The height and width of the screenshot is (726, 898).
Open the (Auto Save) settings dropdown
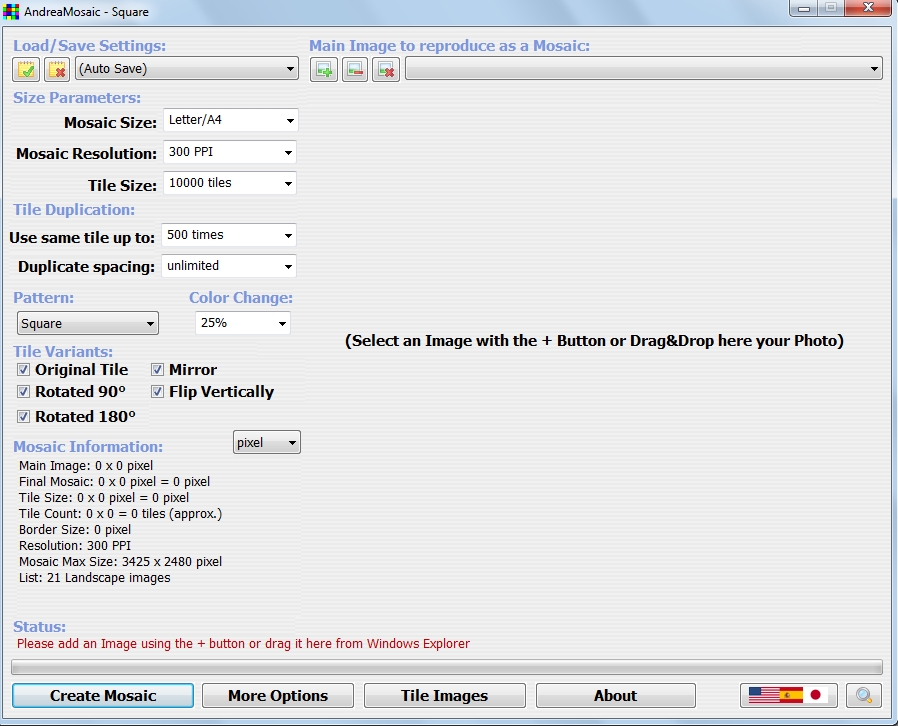(x=187, y=69)
